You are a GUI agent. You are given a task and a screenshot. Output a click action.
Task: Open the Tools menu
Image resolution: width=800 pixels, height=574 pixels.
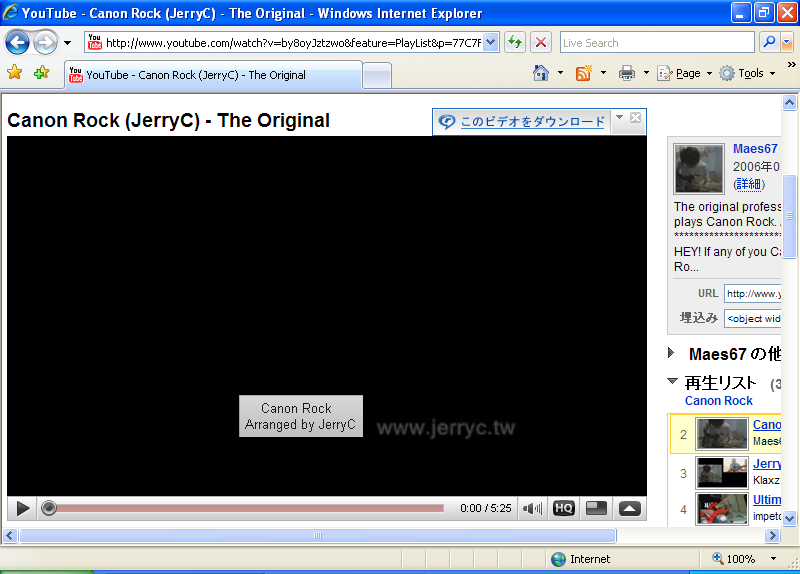747,73
